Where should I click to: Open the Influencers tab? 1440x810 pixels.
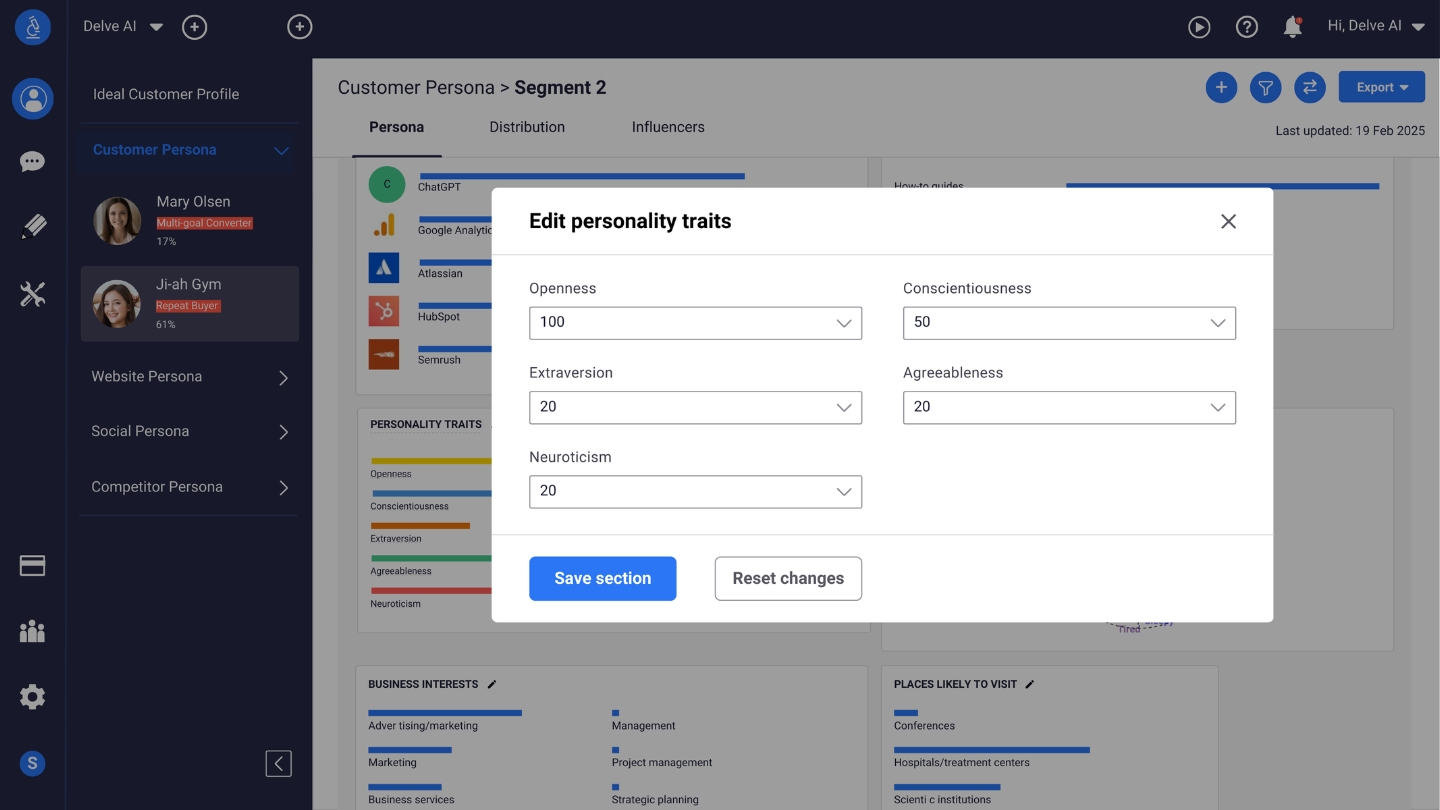(x=667, y=127)
